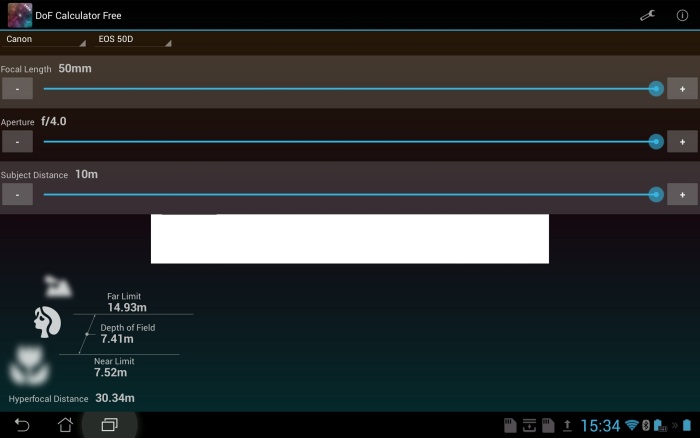Image resolution: width=700 pixels, height=438 pixels.
Task: Click the Focal Length slider handle
Action: pyautogui.click(x=656, y=89)
